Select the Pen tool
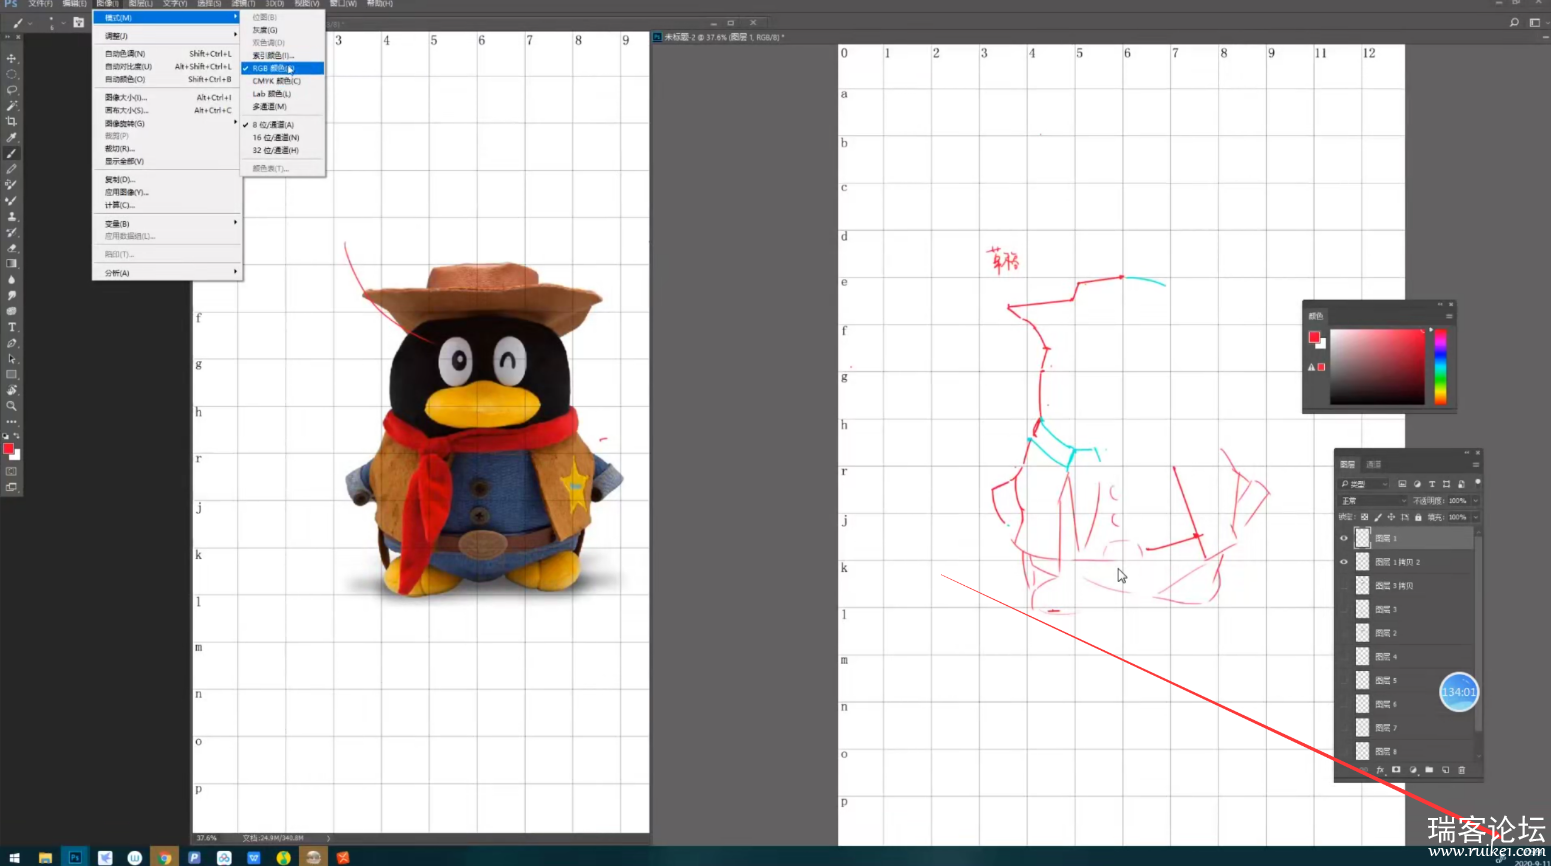Screen dimensions: 1551x866 tap(12, 343)
